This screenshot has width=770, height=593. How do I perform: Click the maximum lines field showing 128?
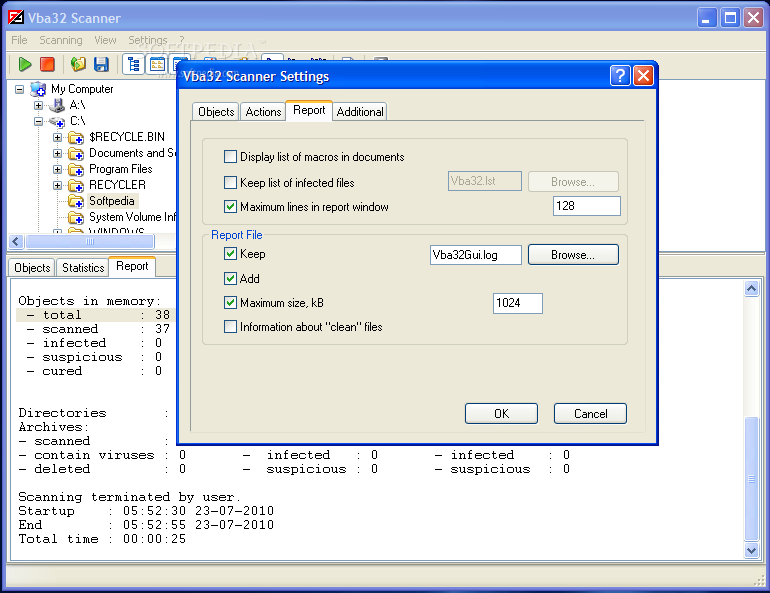click(587, 206)
